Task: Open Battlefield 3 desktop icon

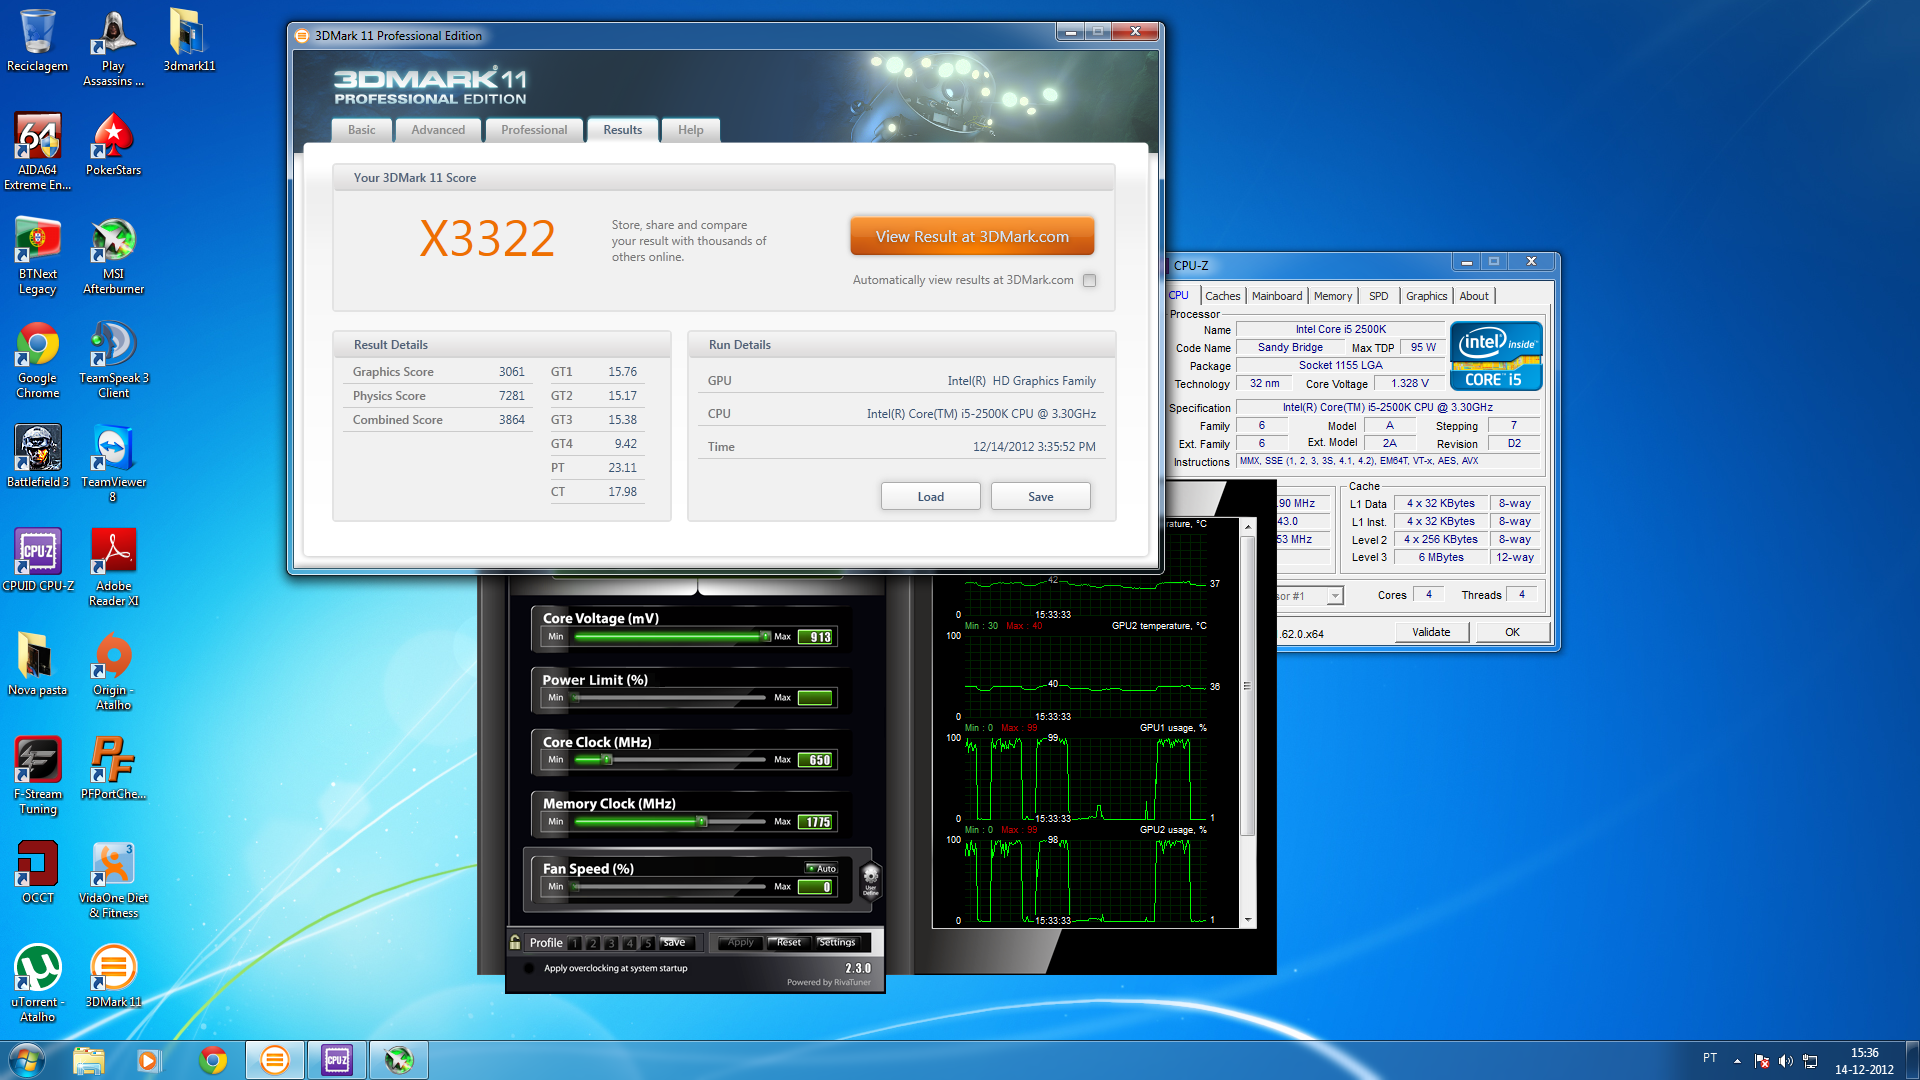Action: tap(37, 455)
